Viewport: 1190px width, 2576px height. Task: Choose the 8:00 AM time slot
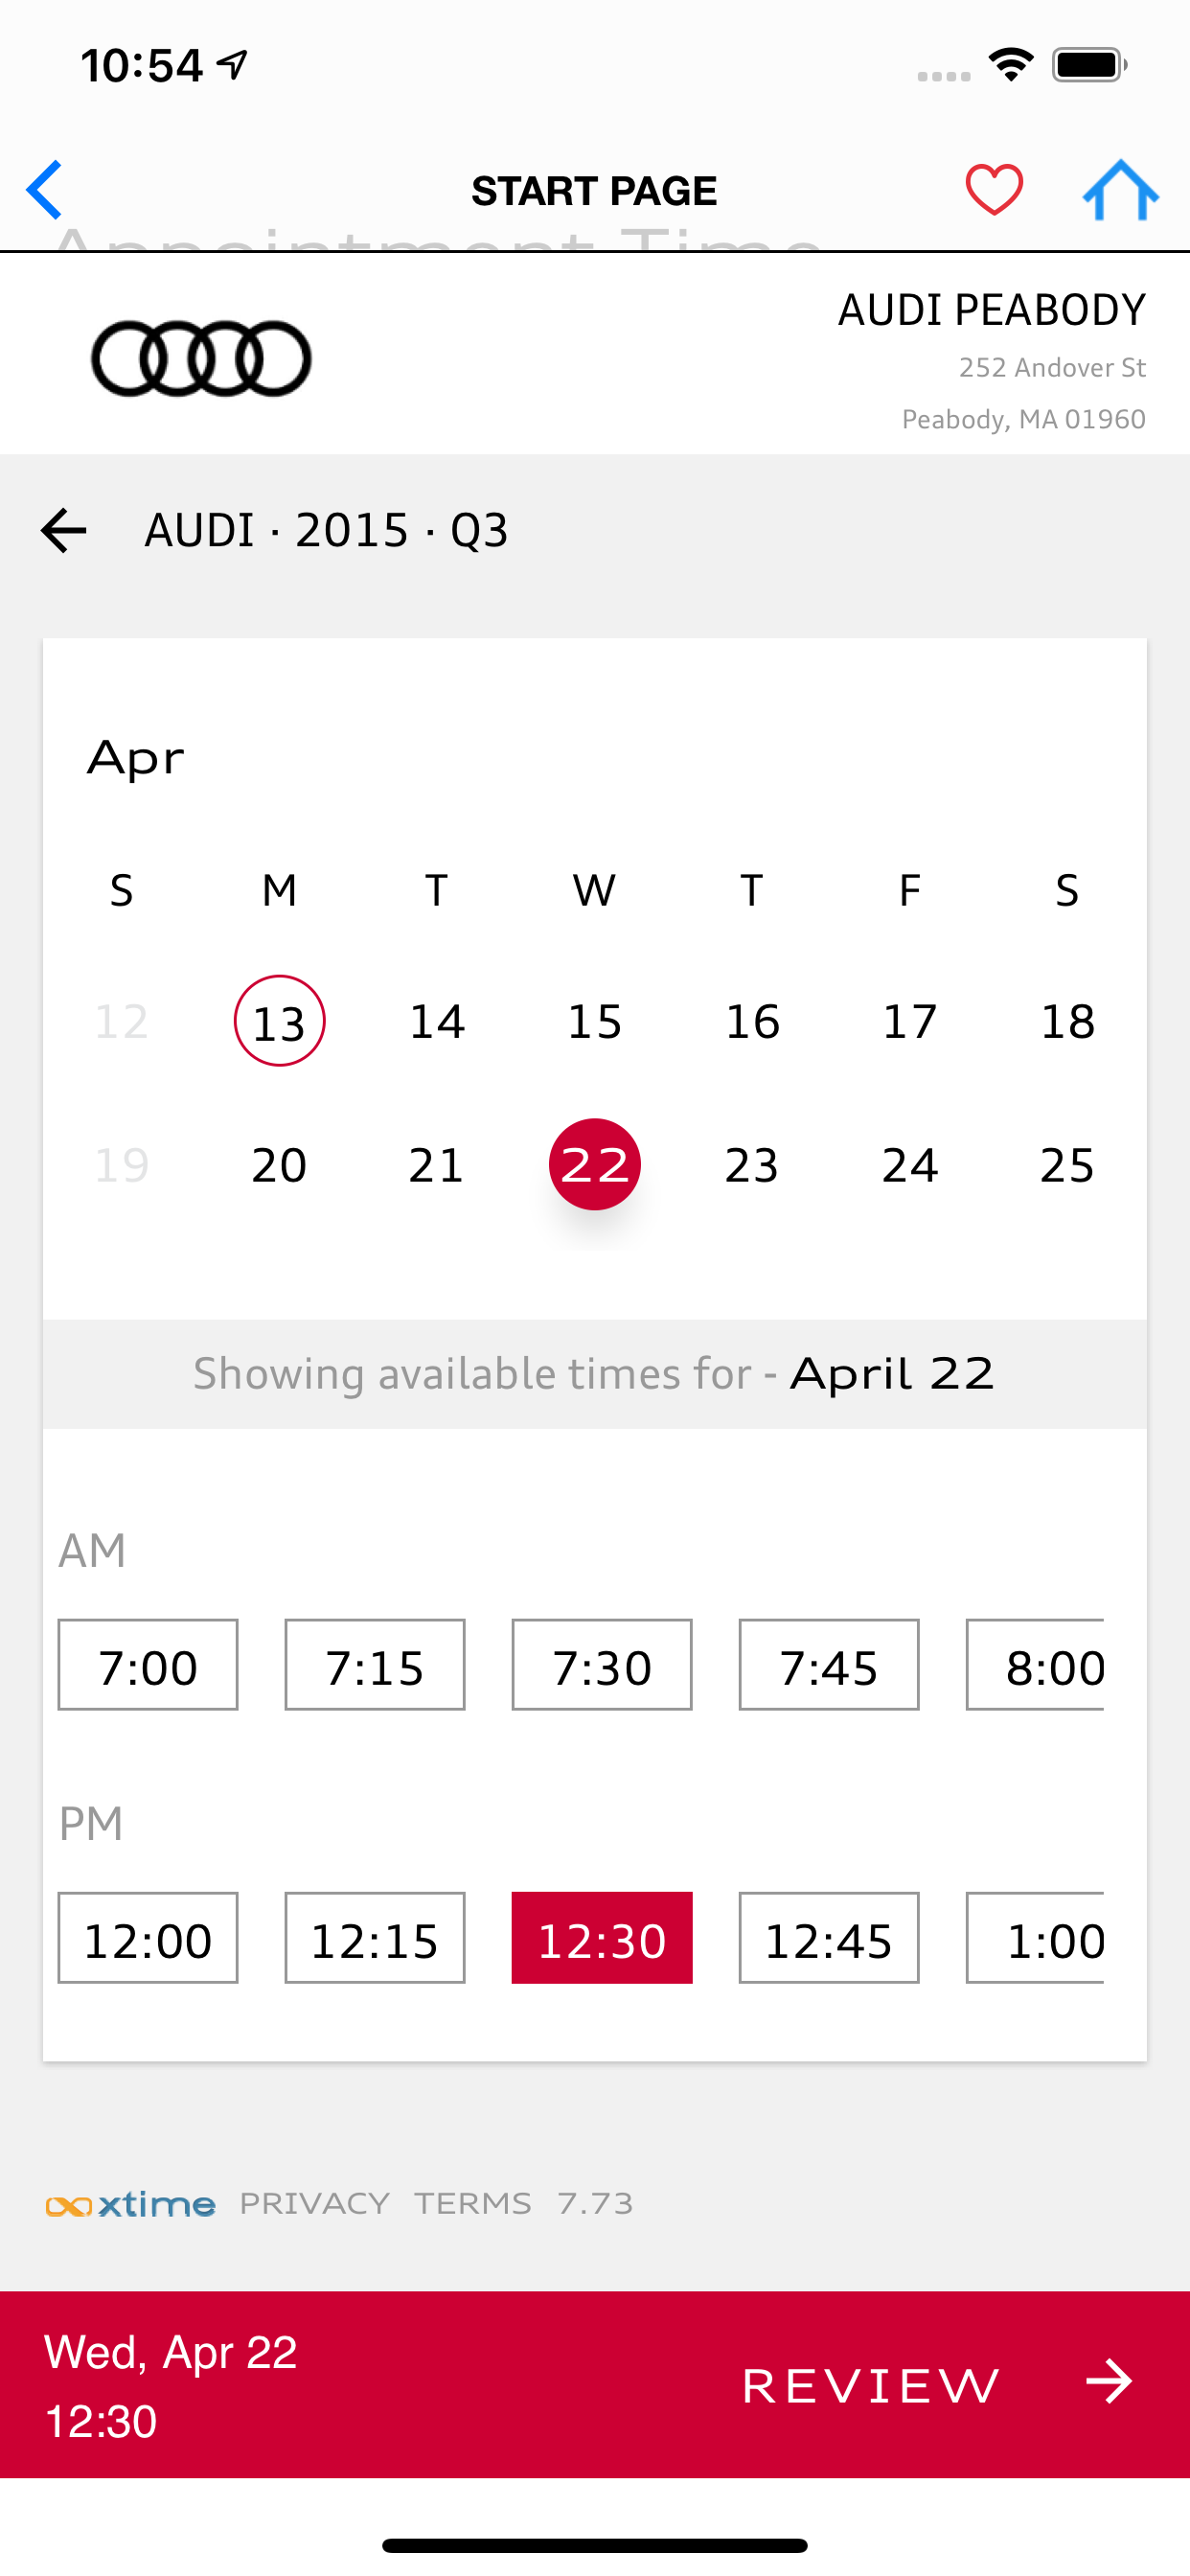click(x=1035, y=1665)
